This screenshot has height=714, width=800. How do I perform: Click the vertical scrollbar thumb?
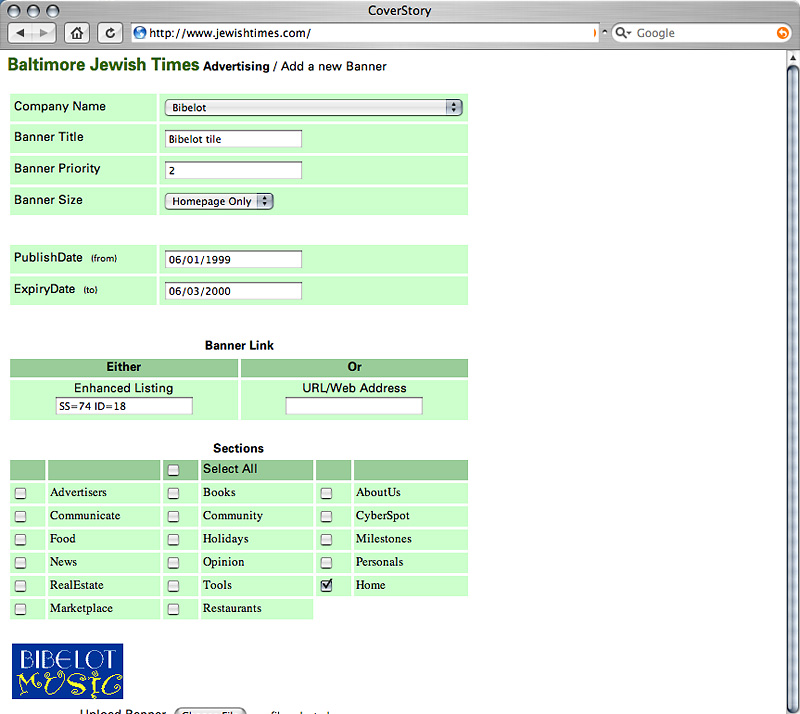[793, 388]
